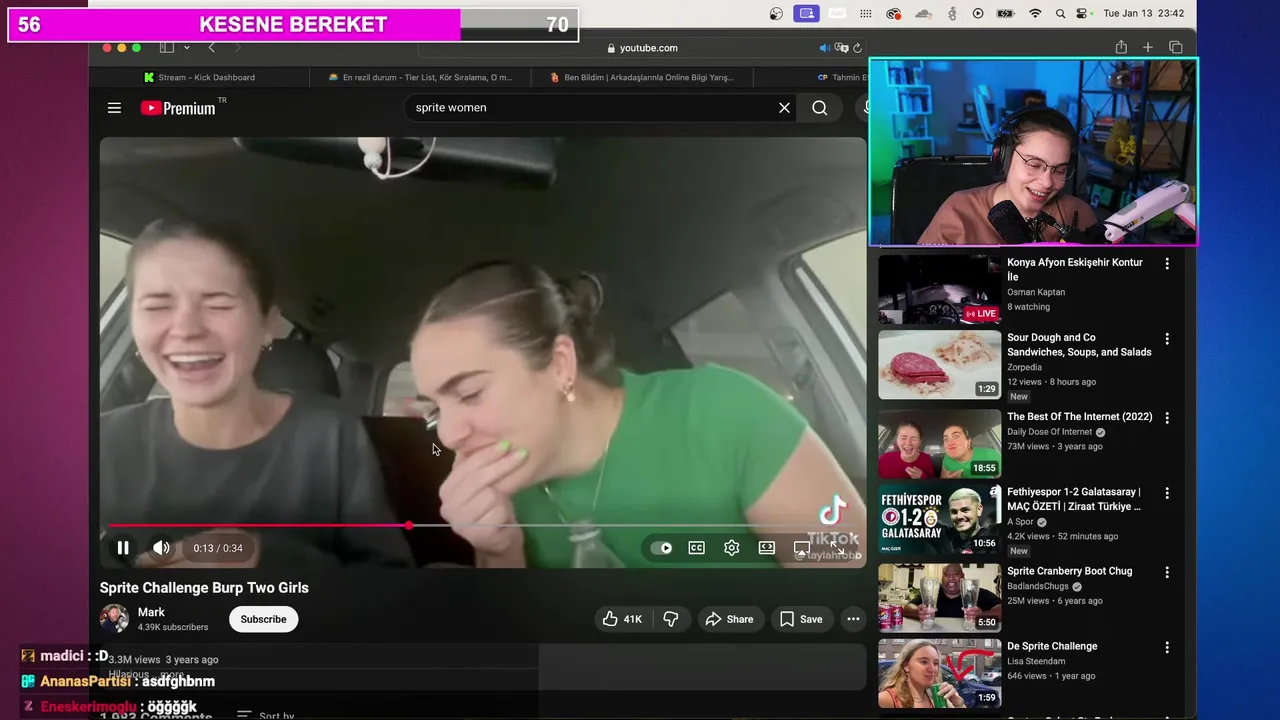Click video title Sprite Challenge Burp Two Girls
Screen dimensions: 1280x720
(204, 588)
